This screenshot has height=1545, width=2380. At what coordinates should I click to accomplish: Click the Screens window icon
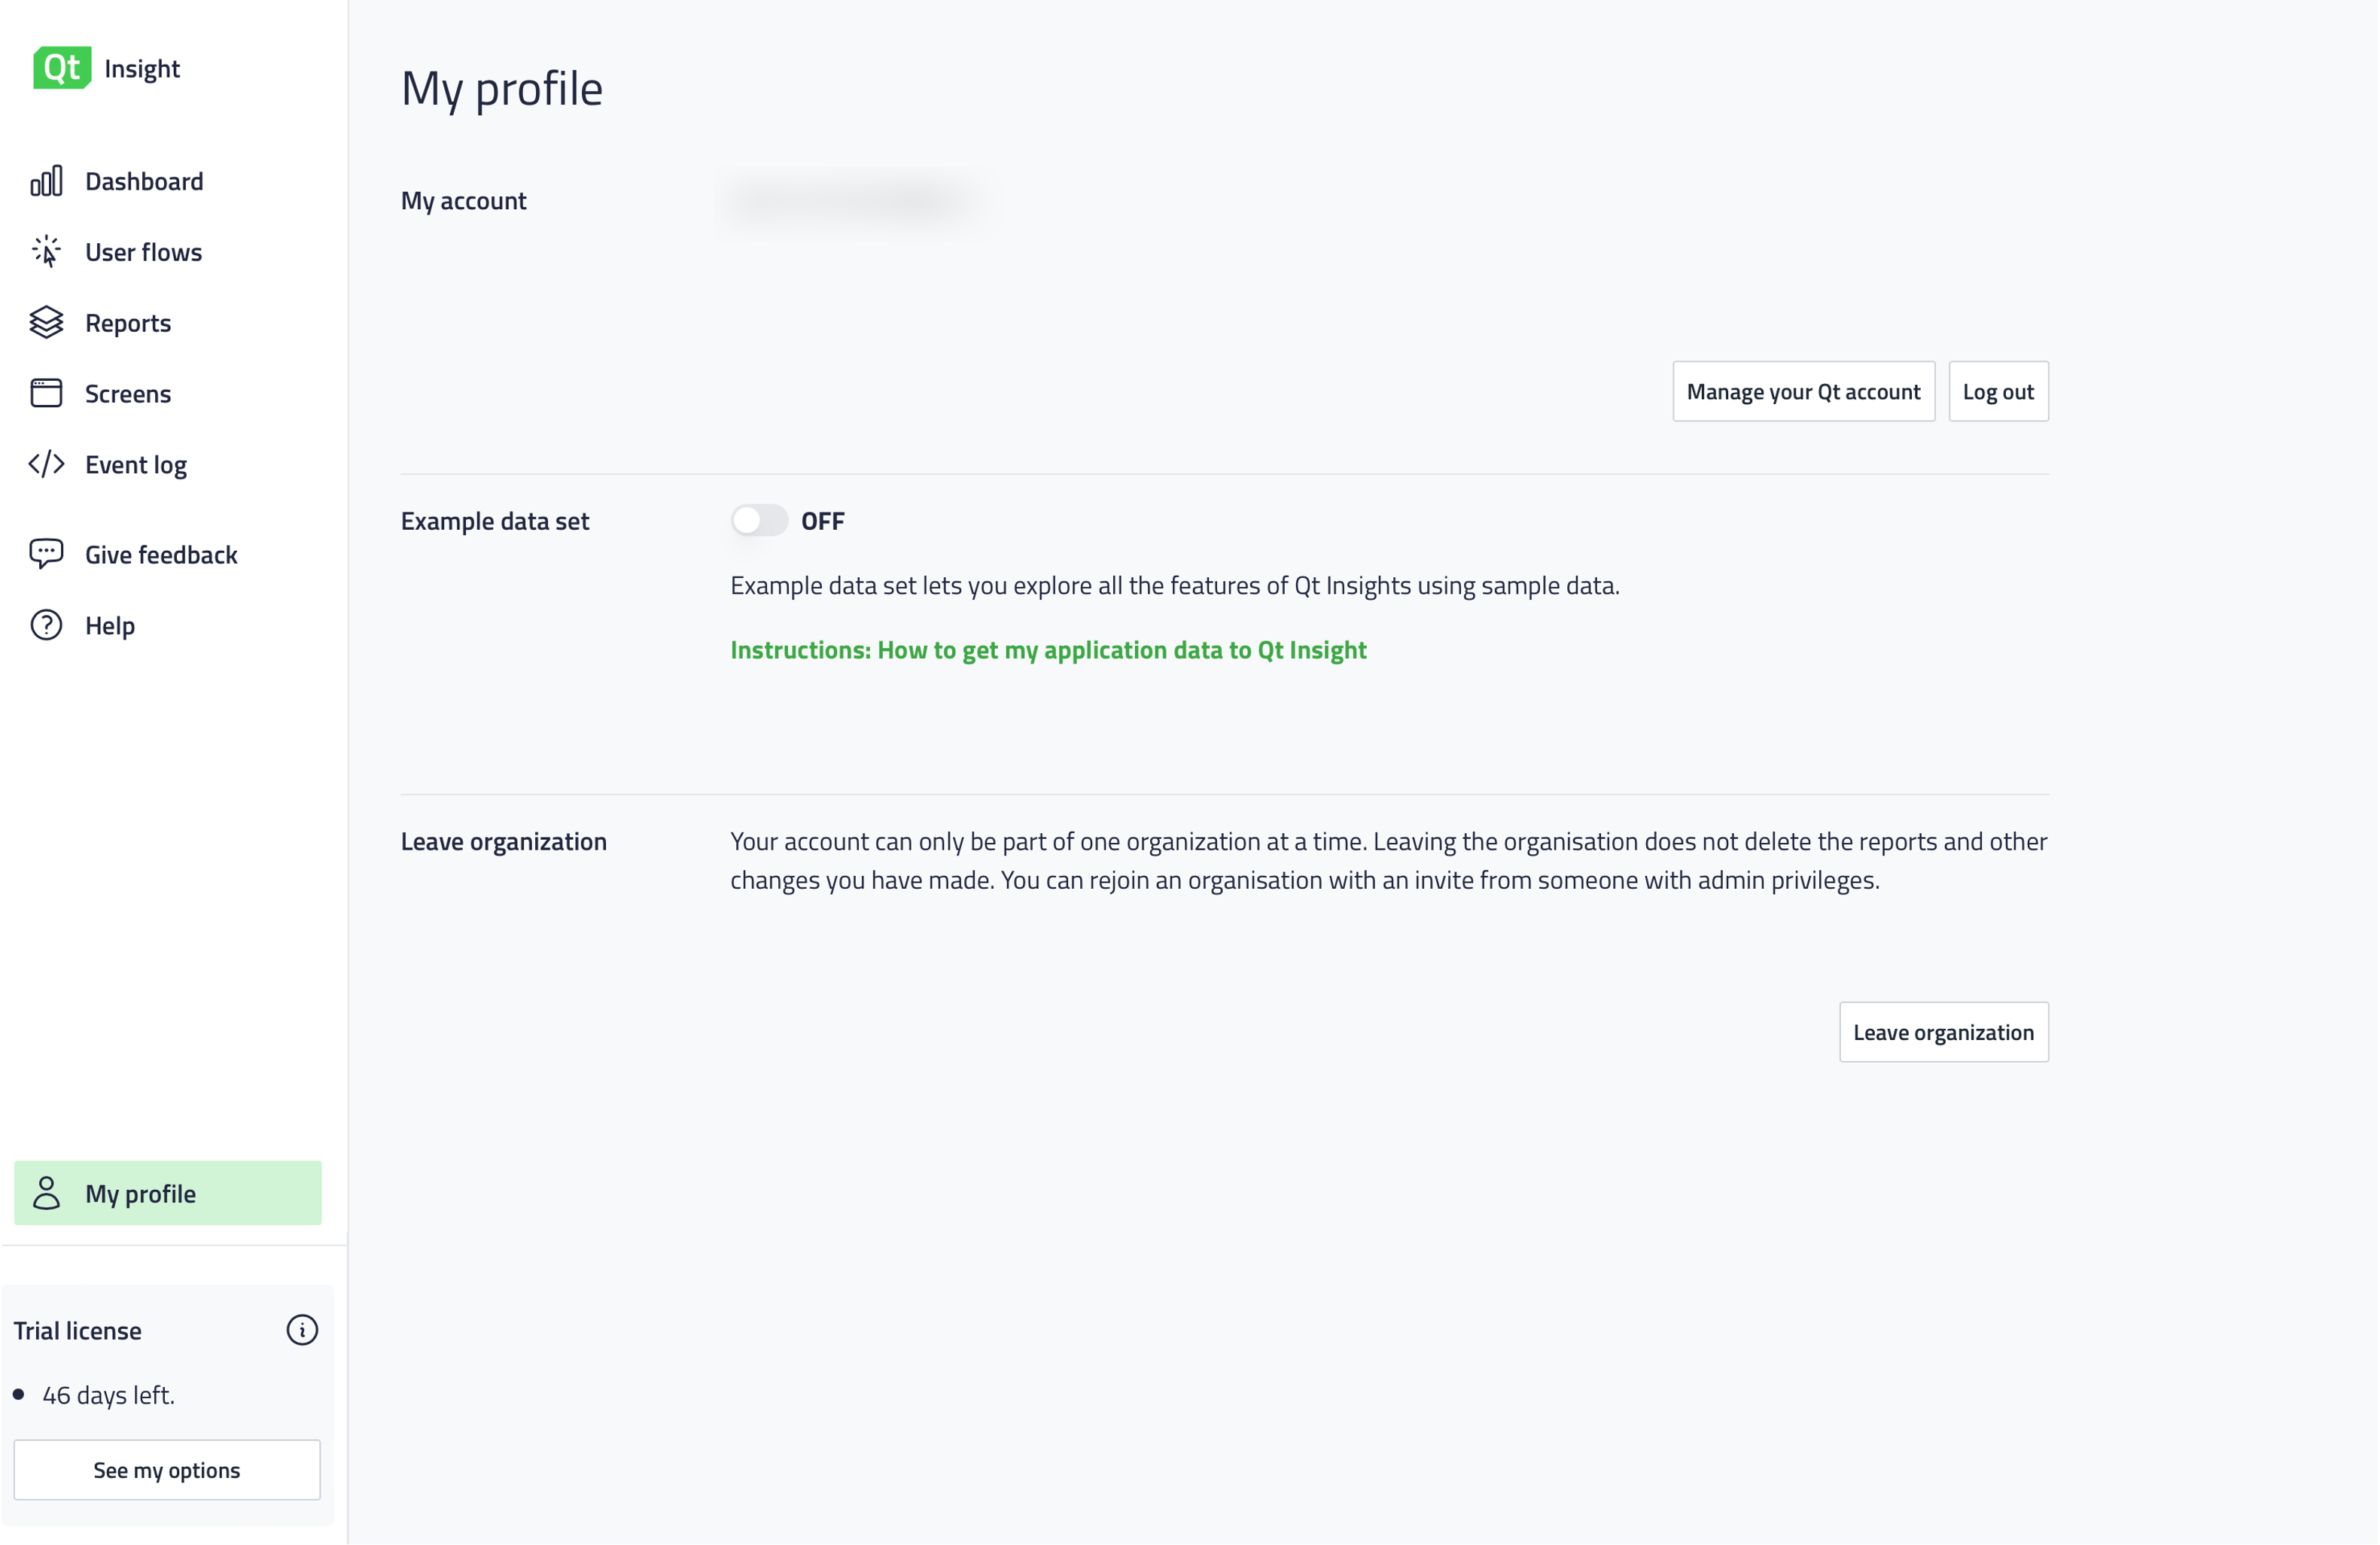[x=46, y=393]
